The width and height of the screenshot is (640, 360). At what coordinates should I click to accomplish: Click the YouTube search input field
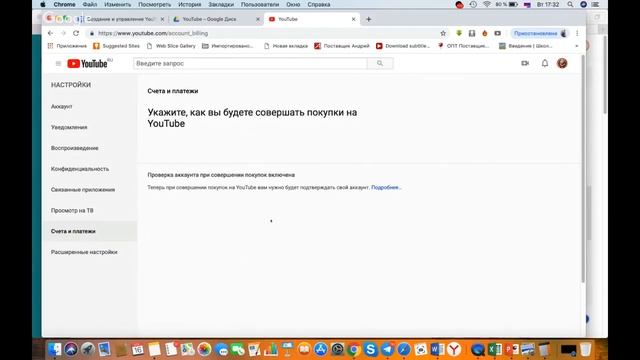[x=250, y=63]
